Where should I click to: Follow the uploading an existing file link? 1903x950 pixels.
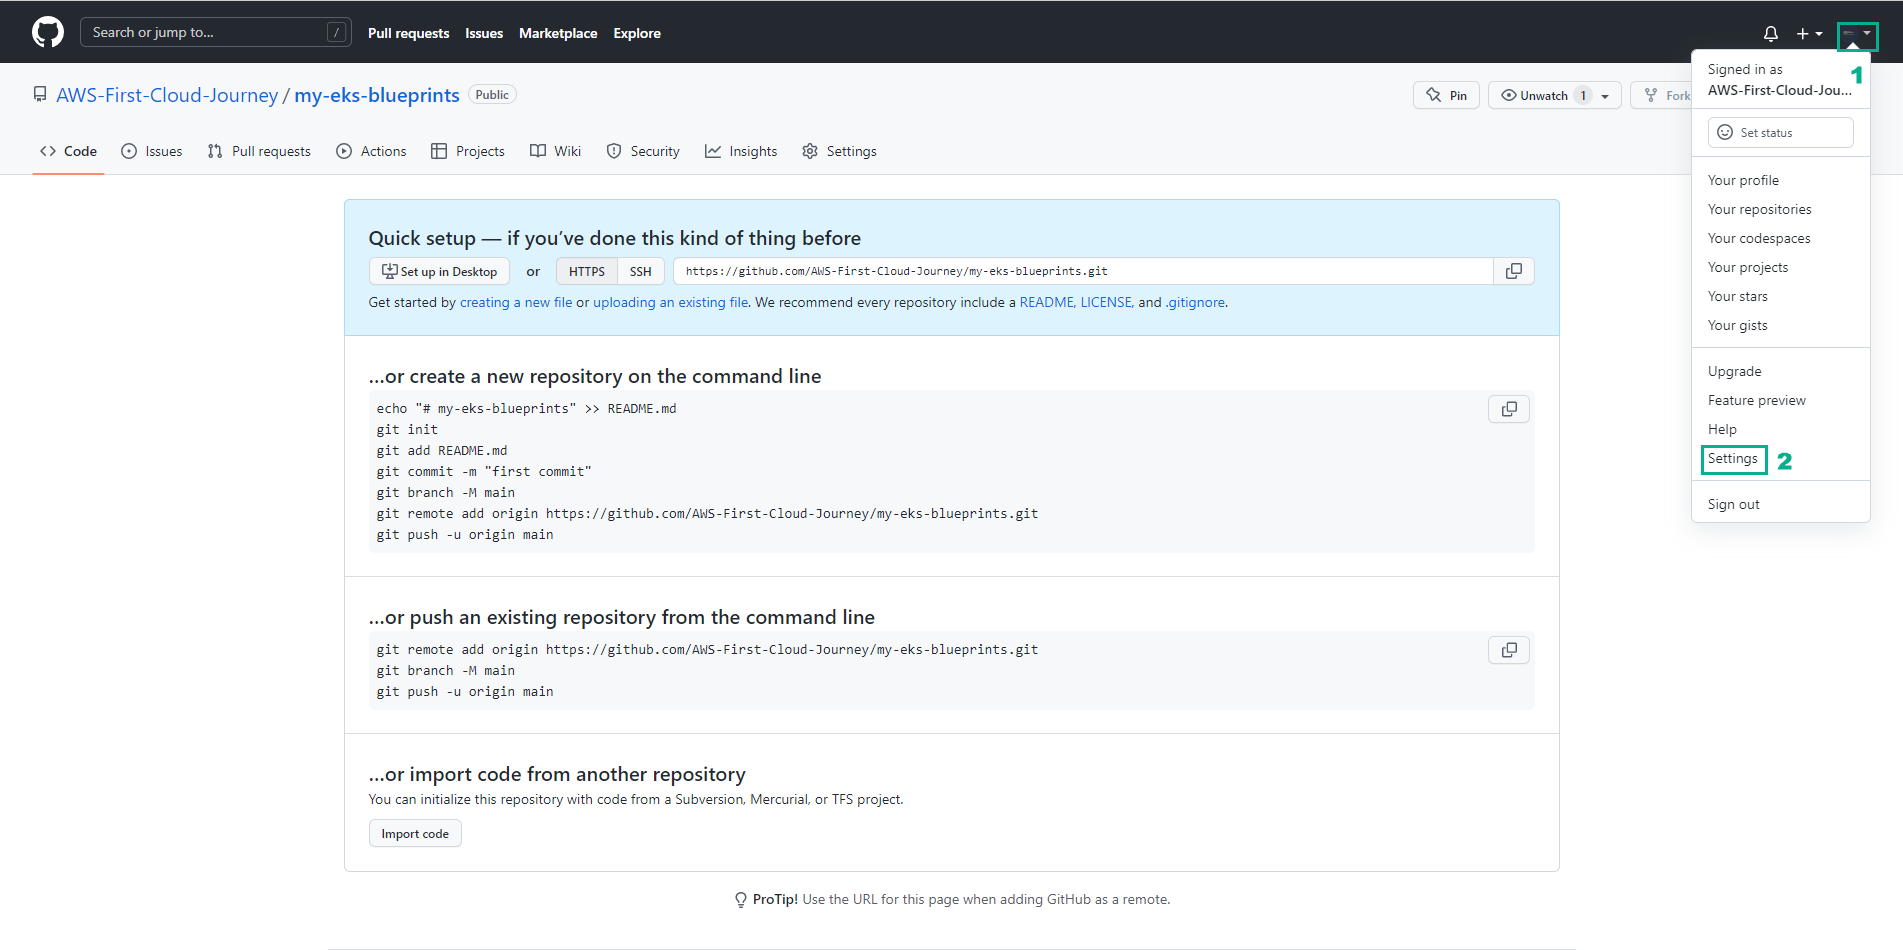(x=670, y=302)
